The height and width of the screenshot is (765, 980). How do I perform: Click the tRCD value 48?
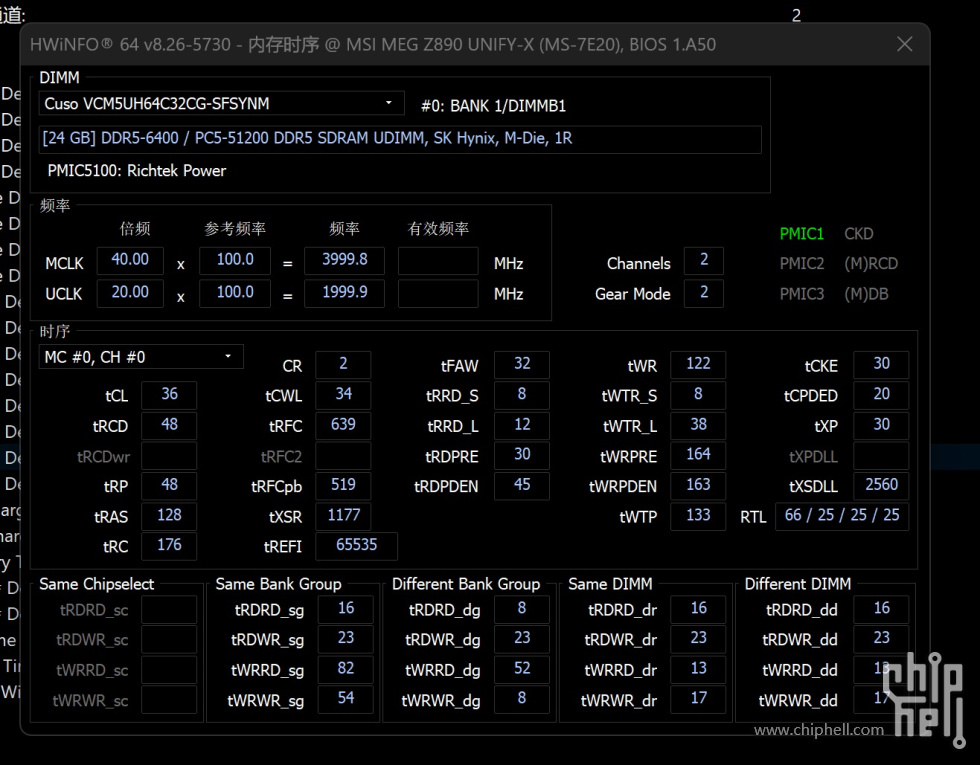tap(169, 425)
